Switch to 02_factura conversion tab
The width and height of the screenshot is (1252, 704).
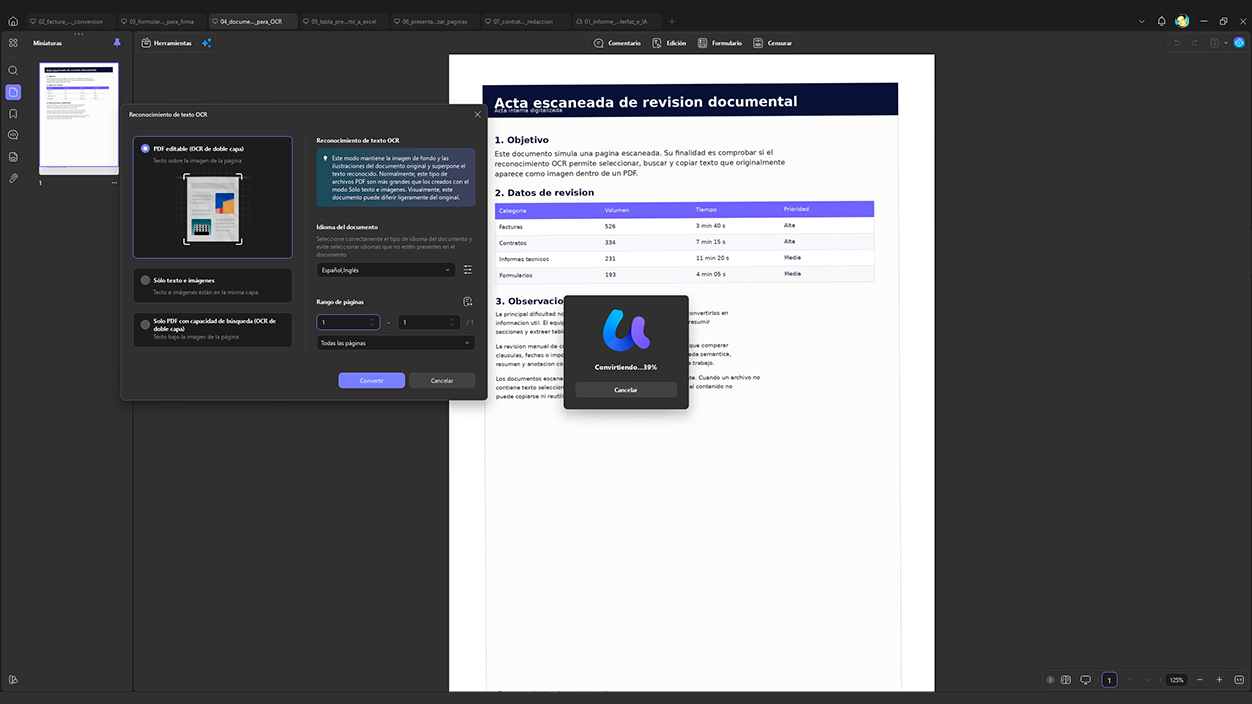pos(71,21)
